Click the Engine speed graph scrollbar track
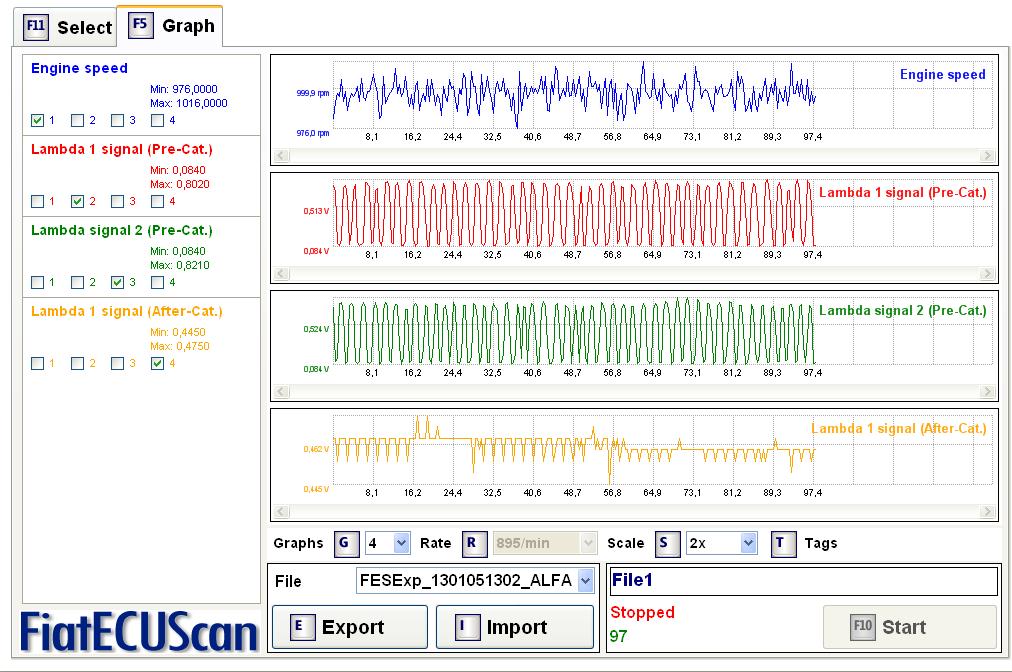 (x=634, y=156)
